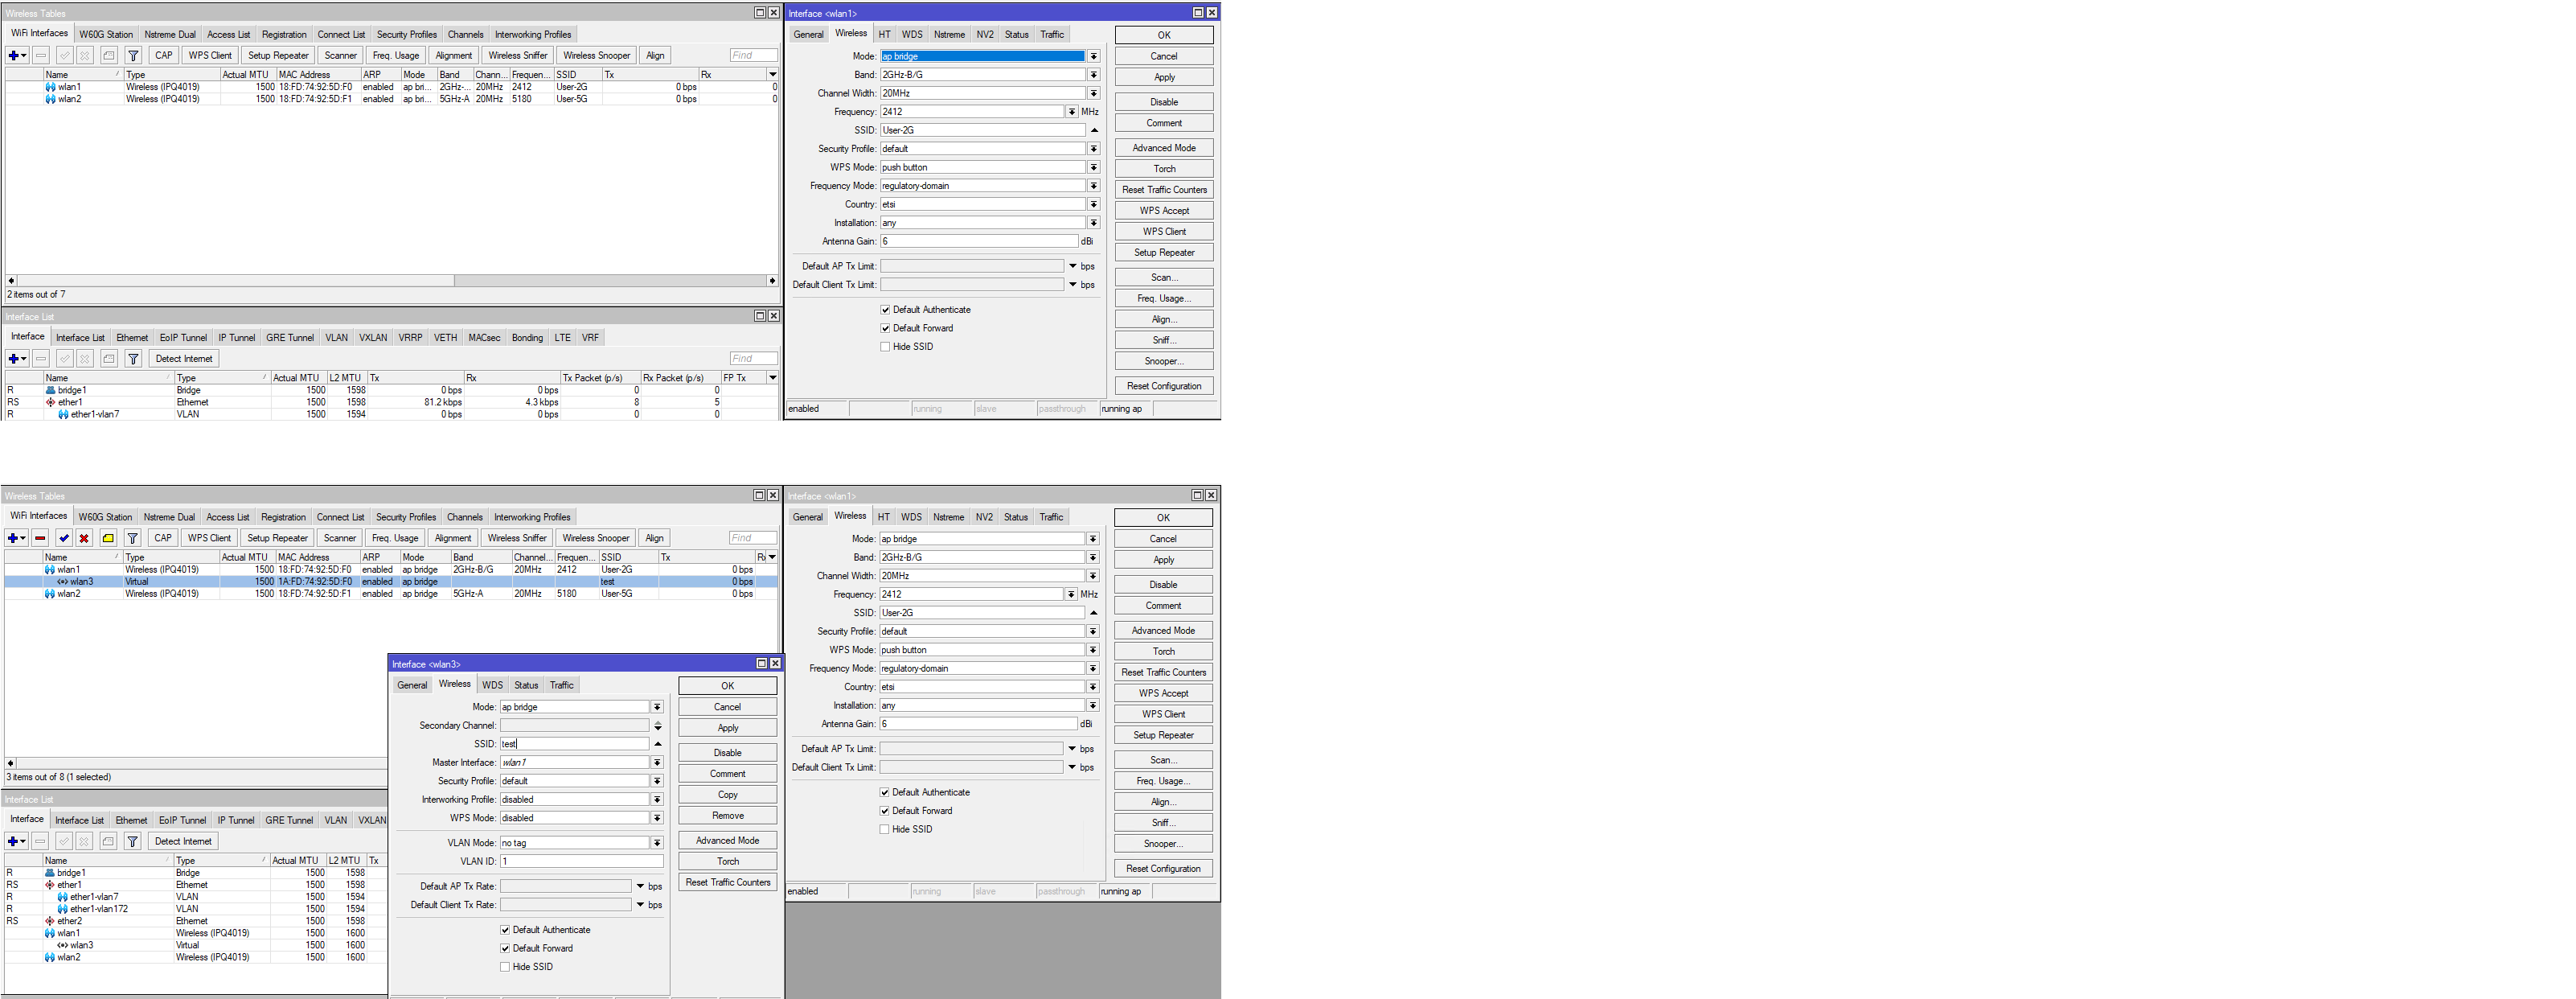Open the VLAN Mode dropdown

pyautogui.click(x=657, y=843)
